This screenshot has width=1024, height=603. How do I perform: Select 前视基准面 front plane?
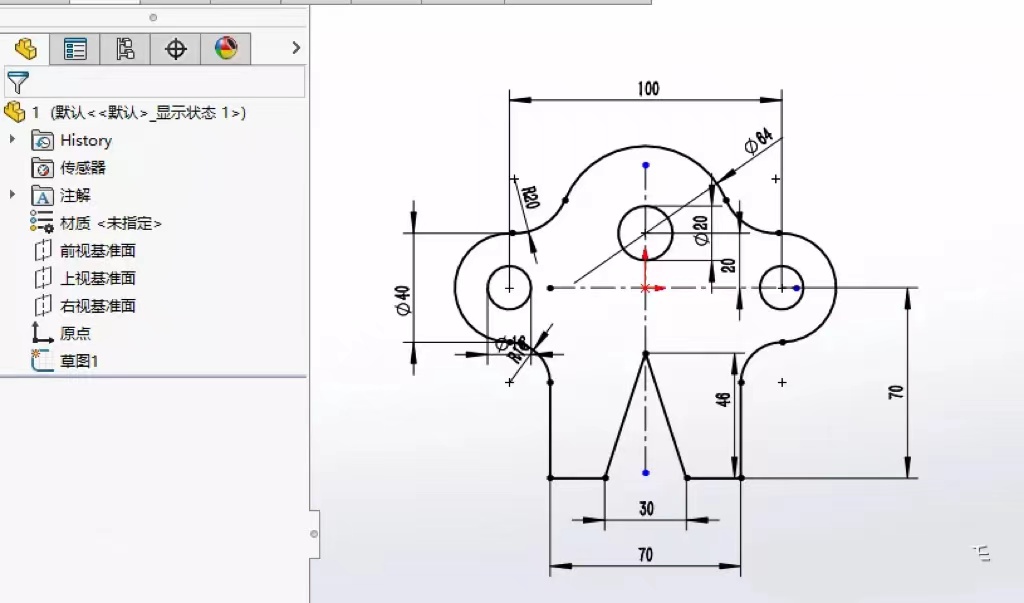tap(98, 251)
